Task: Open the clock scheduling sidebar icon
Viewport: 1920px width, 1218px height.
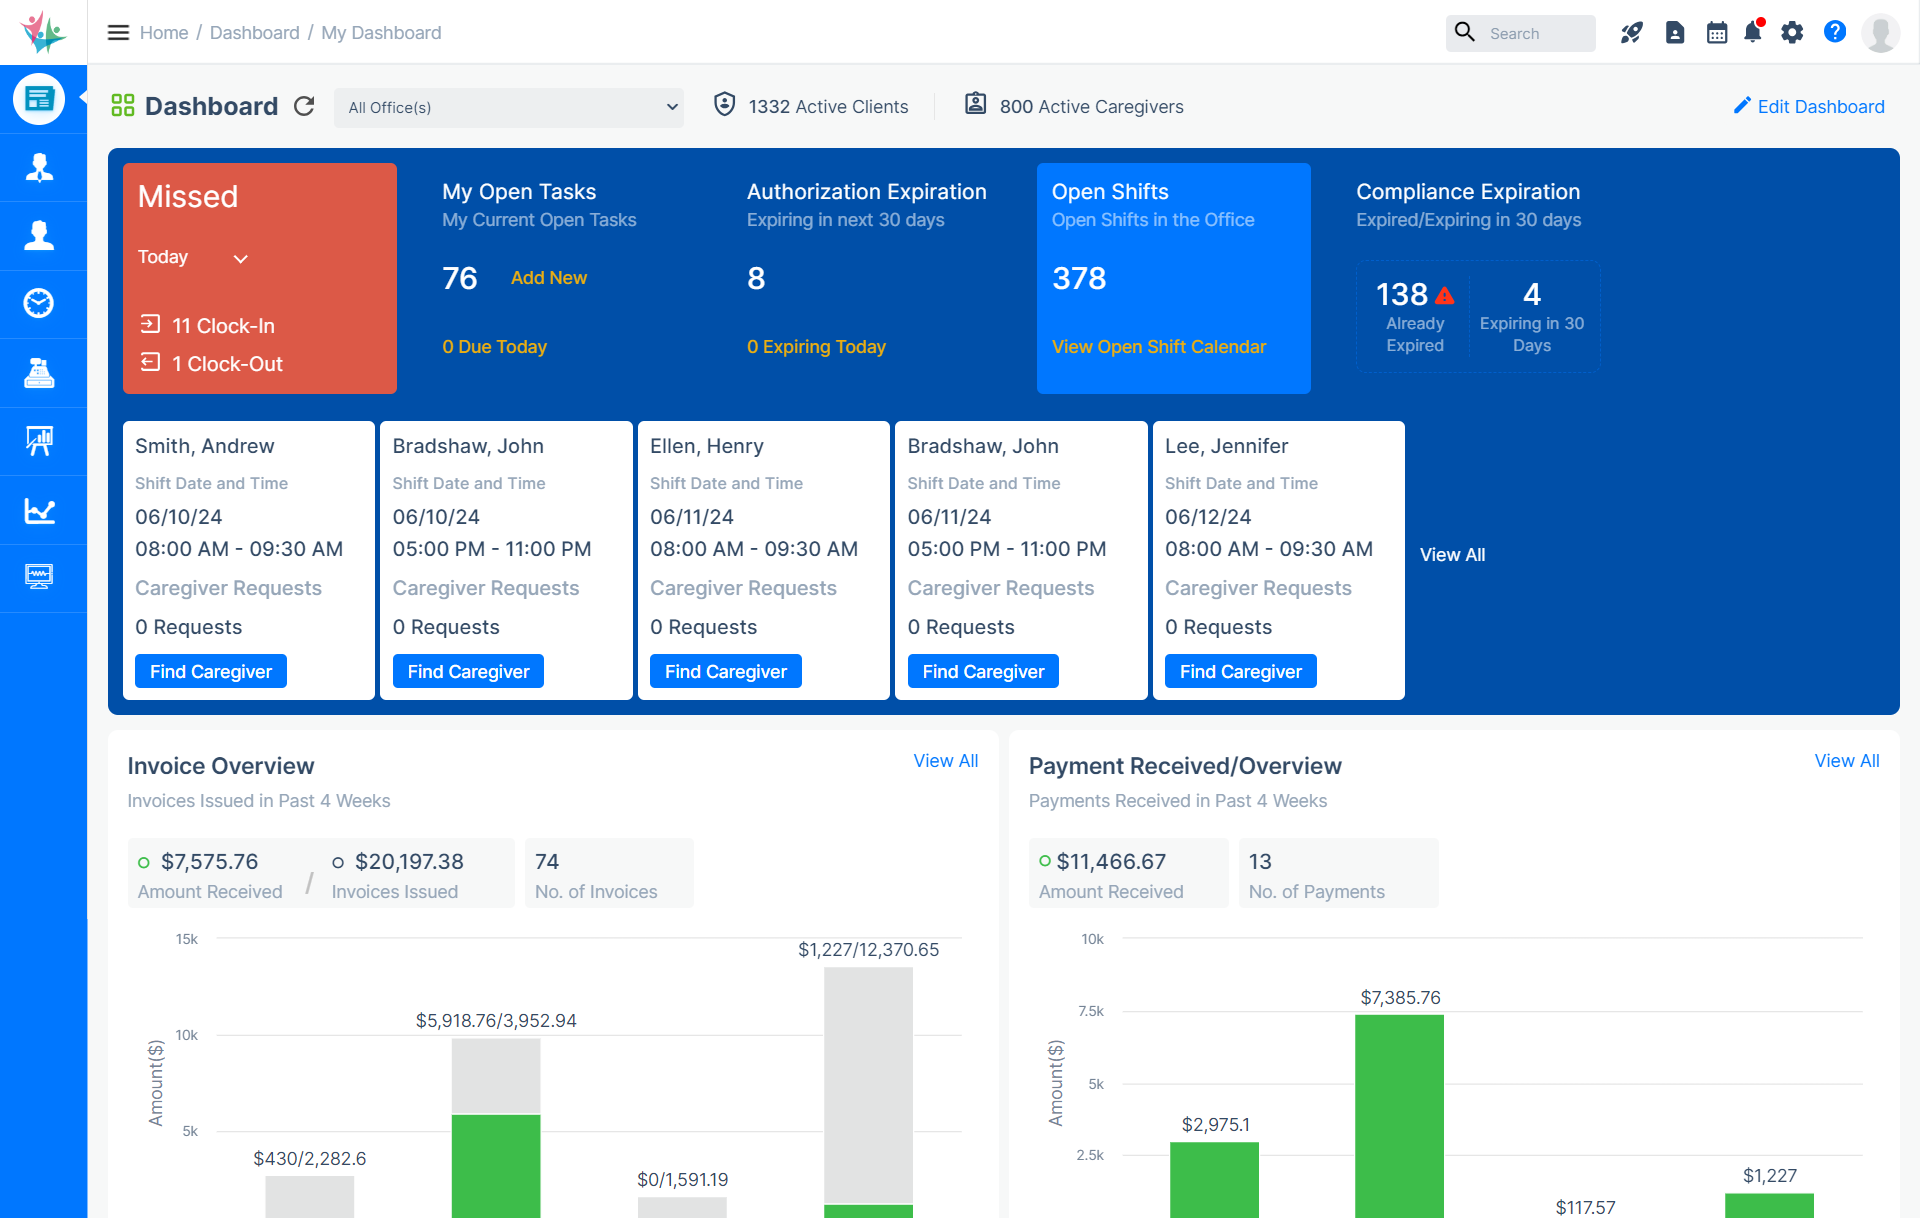Action: [x=39, y=304]
